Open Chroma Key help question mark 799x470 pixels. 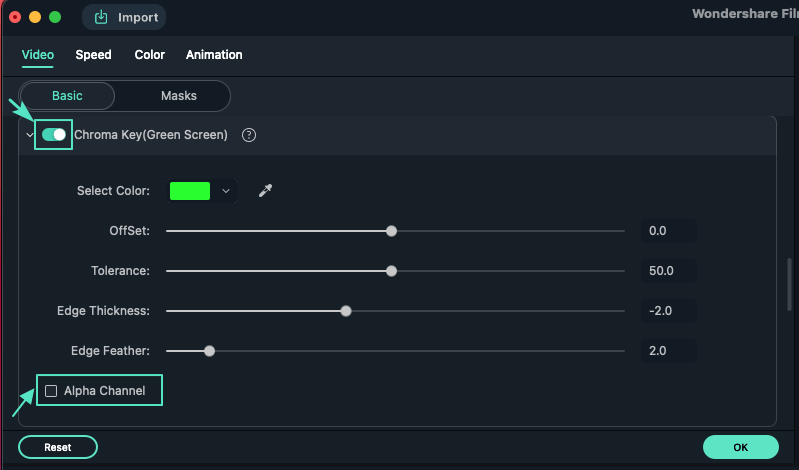click(249, 135)
